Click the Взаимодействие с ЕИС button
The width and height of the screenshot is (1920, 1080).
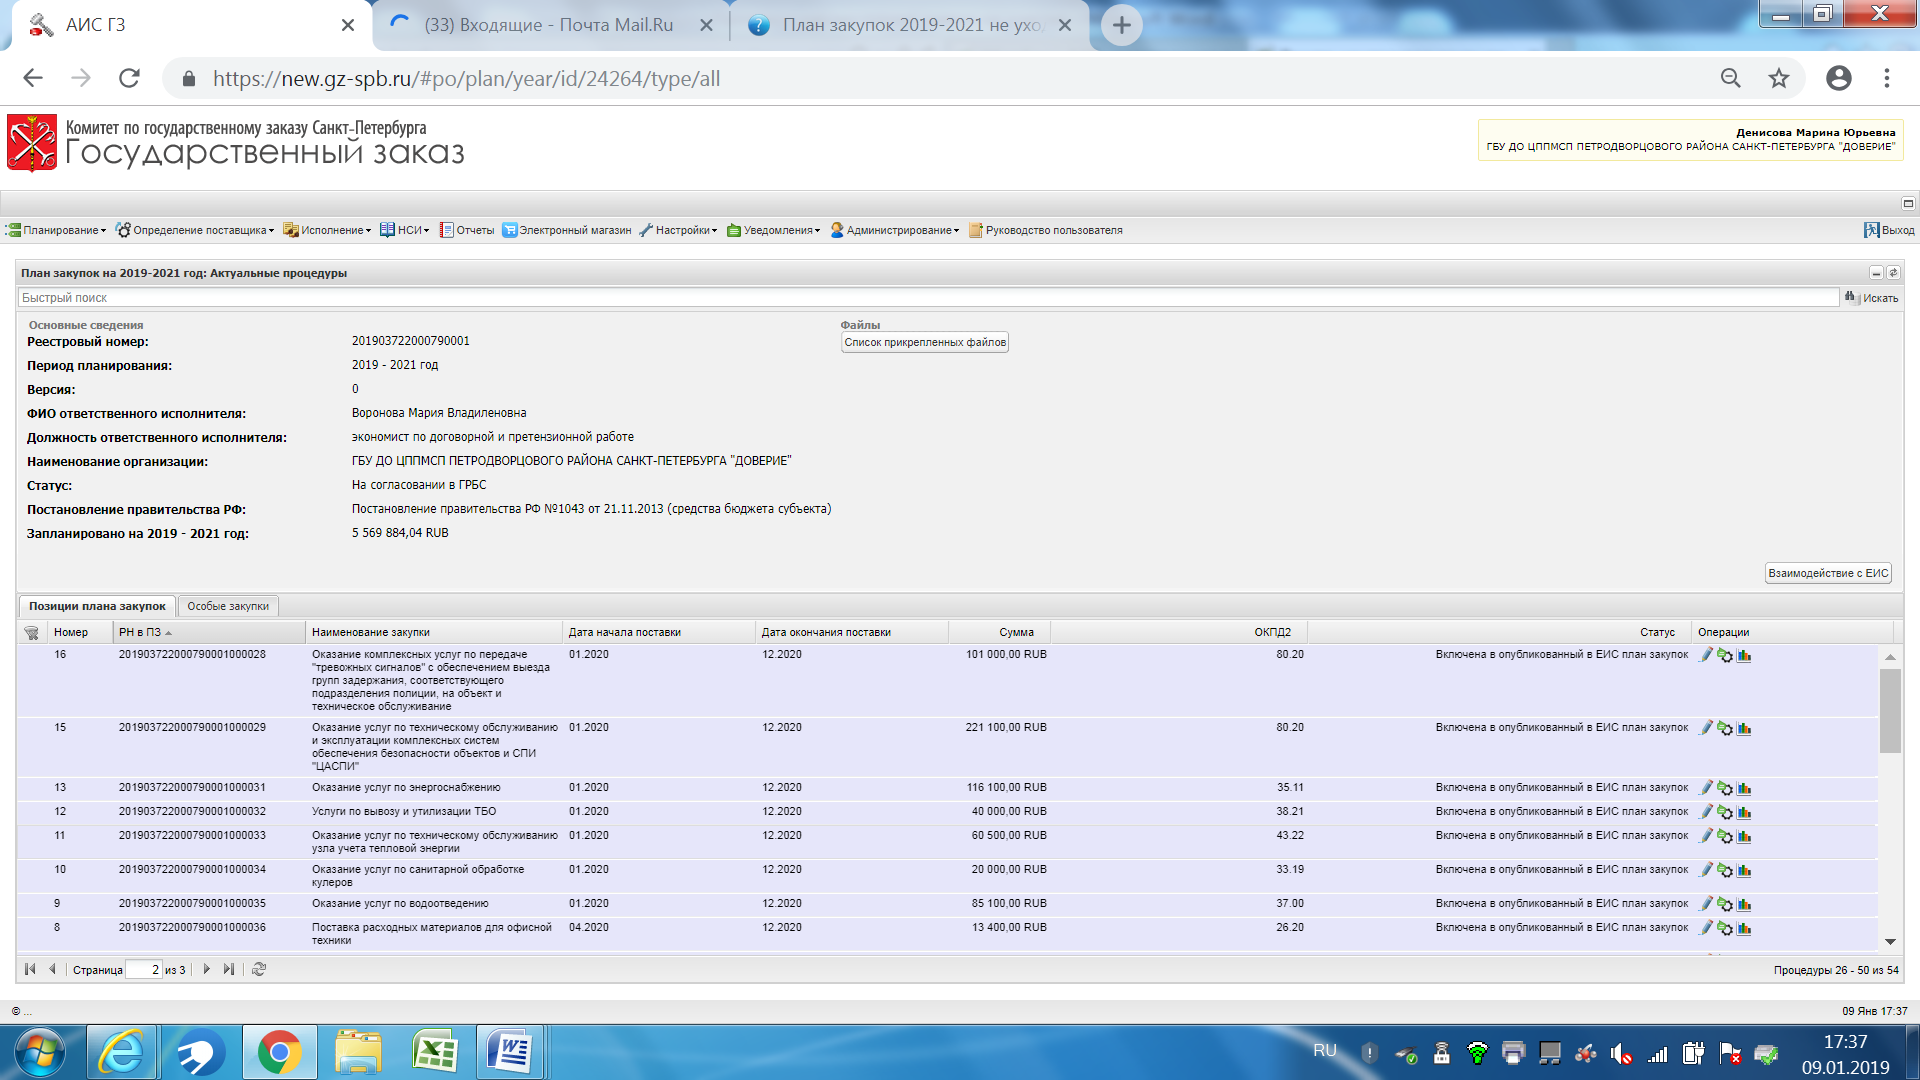pos(1827,573)
